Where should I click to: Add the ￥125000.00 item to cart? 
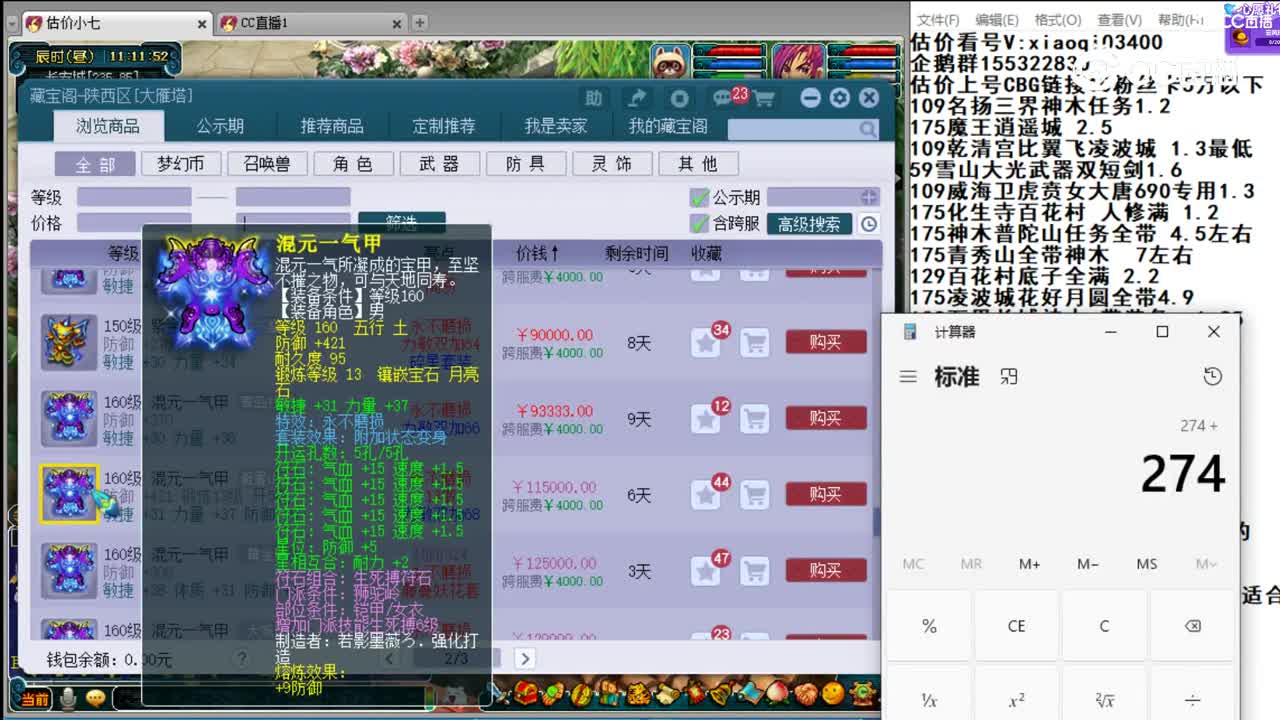[x=754, y=571]
